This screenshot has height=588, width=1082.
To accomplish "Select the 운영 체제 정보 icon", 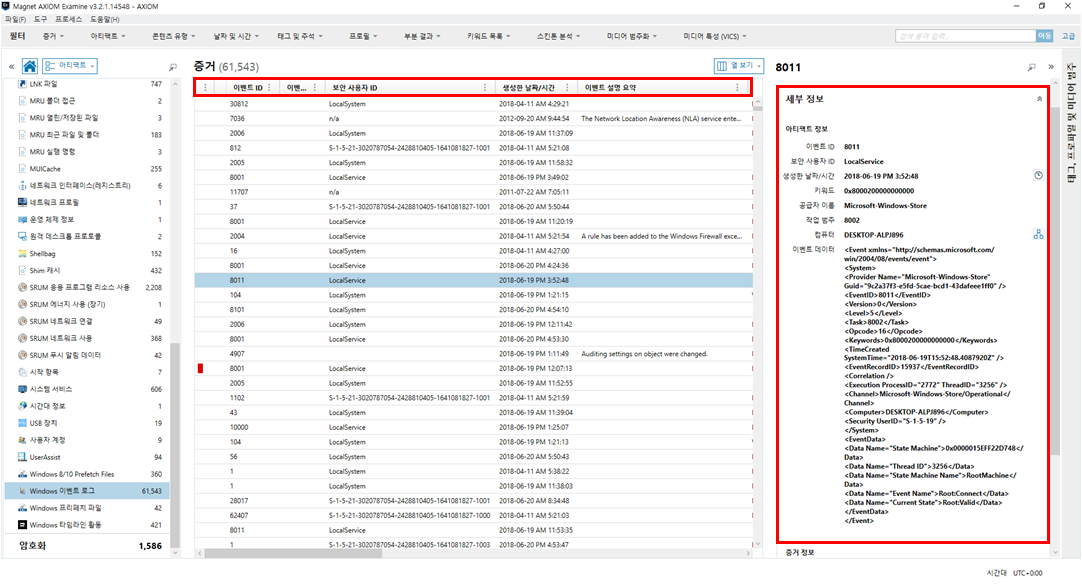I will click(x=22, y=219).
